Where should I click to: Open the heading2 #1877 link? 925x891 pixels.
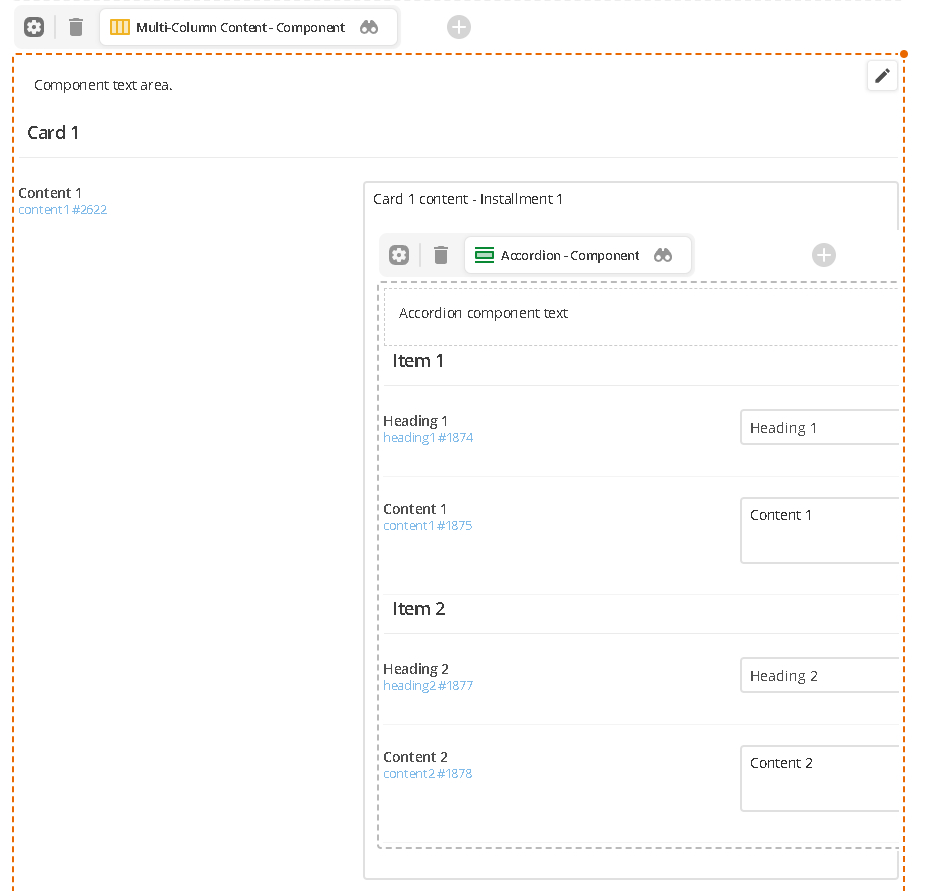point(428,685)
